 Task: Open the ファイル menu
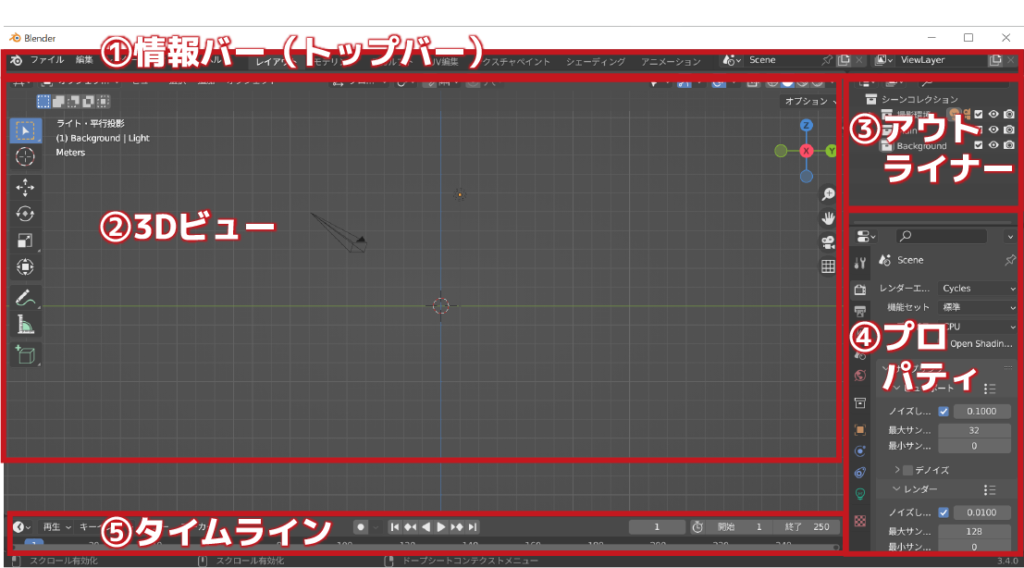(46, 61)
